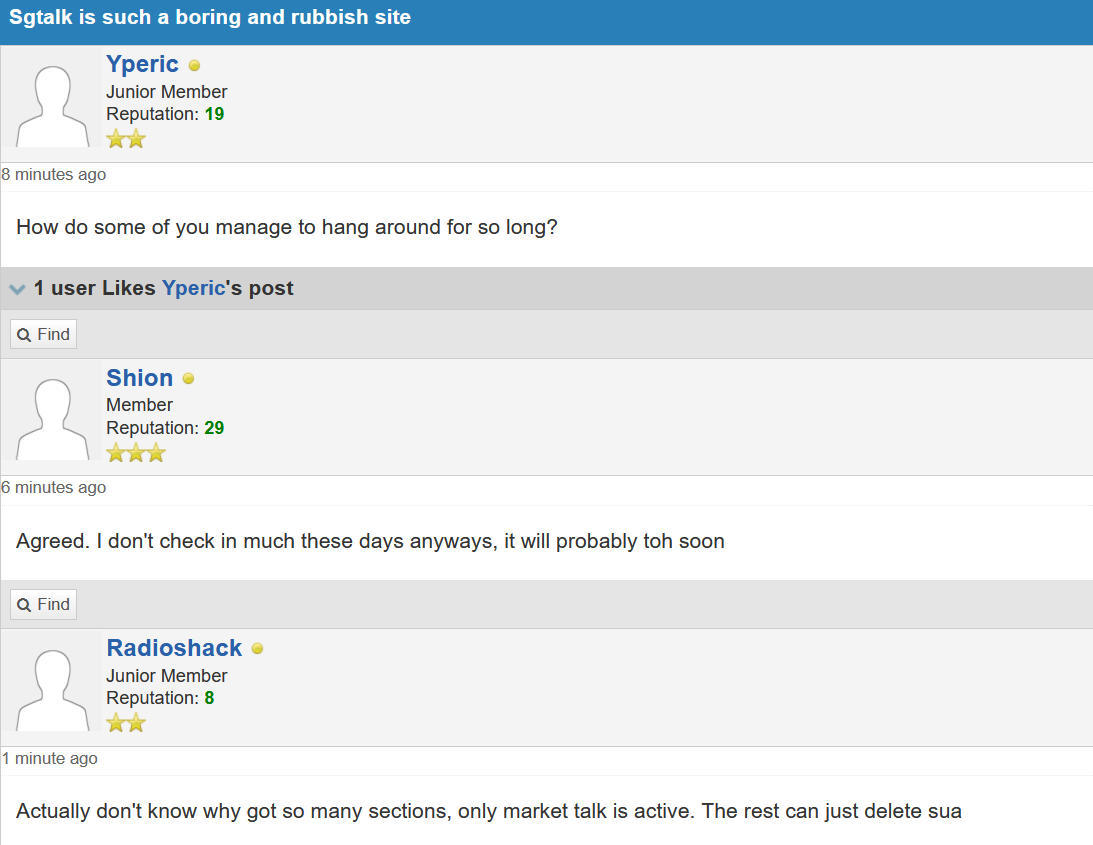View Yperic's reputation score 19
1093x845 pixels.
click(214, 114)
